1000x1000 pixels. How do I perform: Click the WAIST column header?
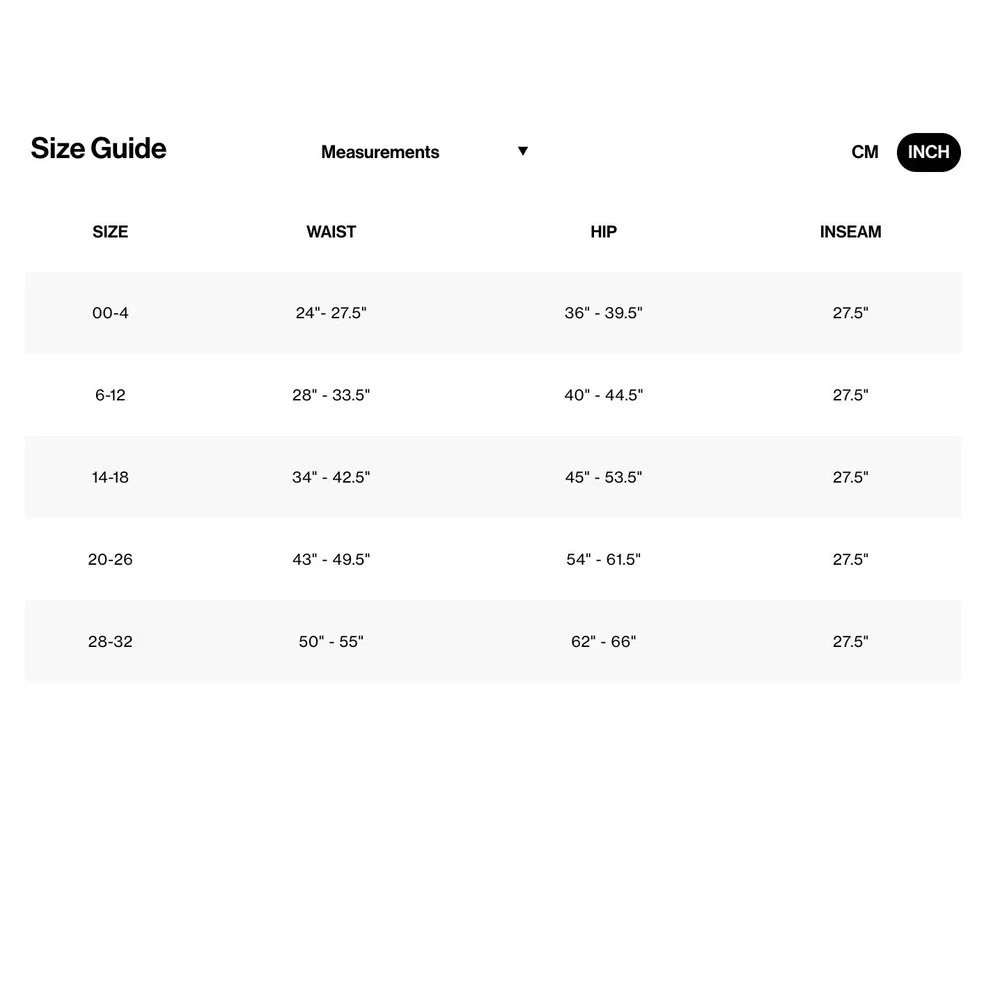[331, 232]
